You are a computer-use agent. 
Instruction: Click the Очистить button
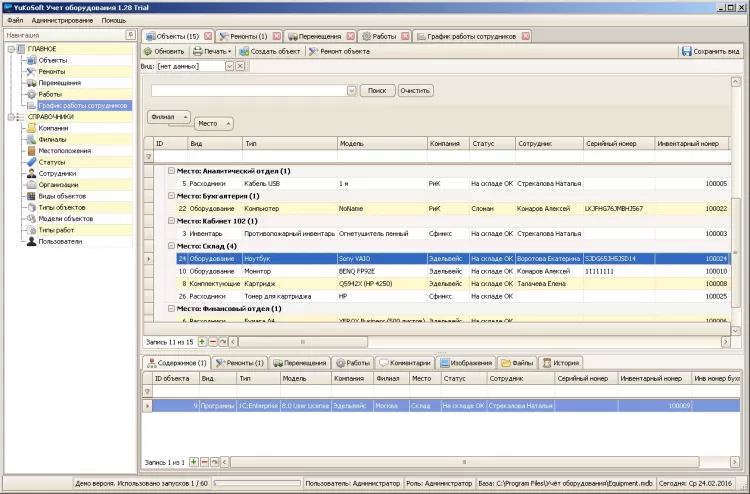414,90
